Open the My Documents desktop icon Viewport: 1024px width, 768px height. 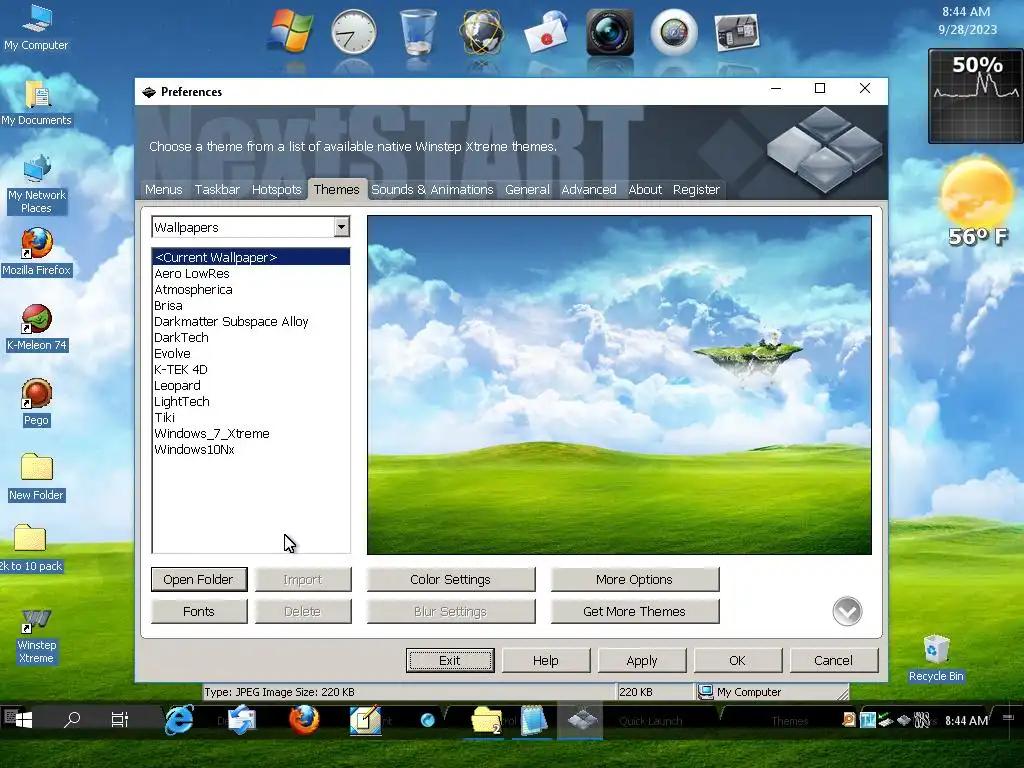[x=36, y=103]
